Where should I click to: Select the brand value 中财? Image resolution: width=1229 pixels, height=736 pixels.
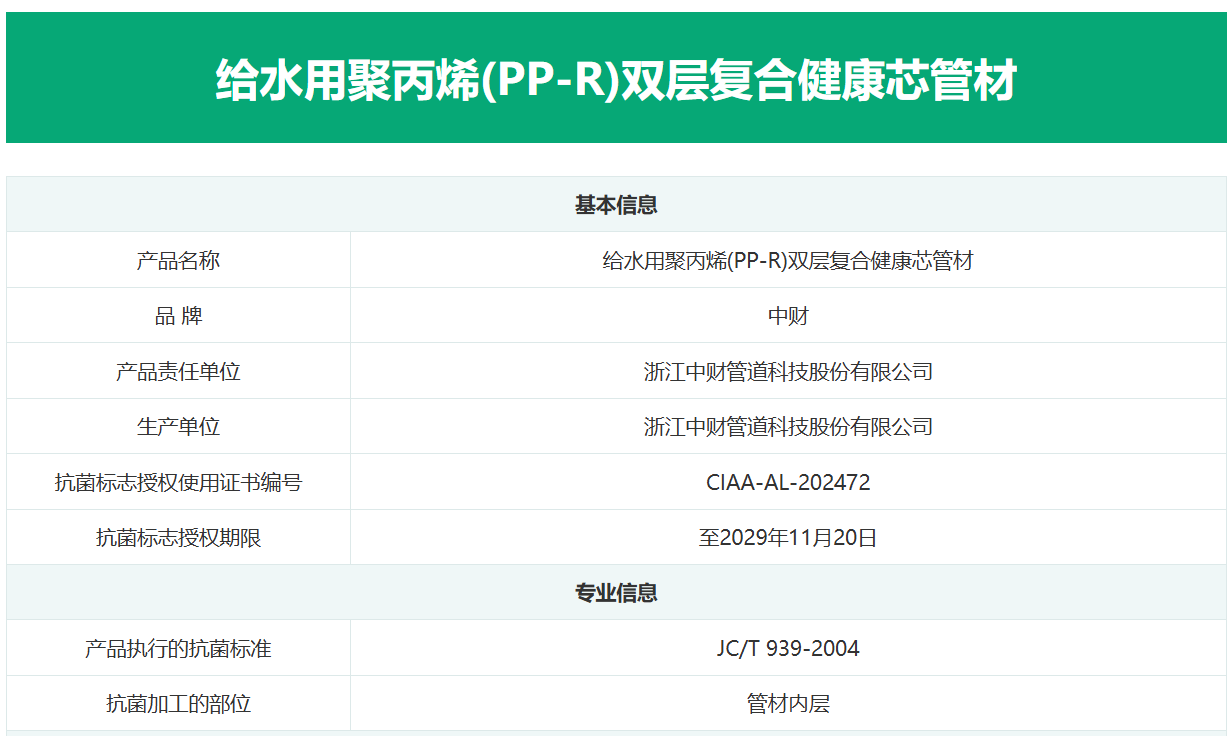point(788,317)
